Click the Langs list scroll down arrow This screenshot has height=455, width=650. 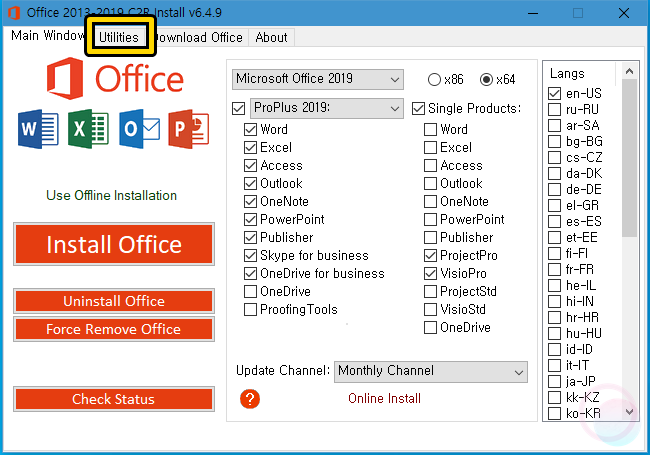tap(629, 412)
